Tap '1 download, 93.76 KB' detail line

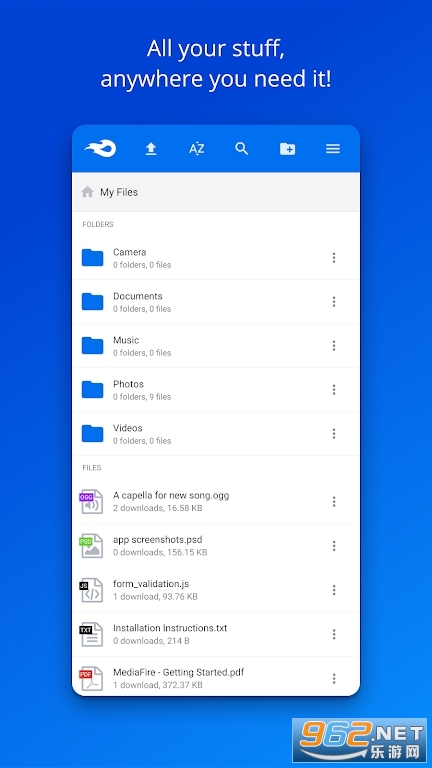point(155,597)
